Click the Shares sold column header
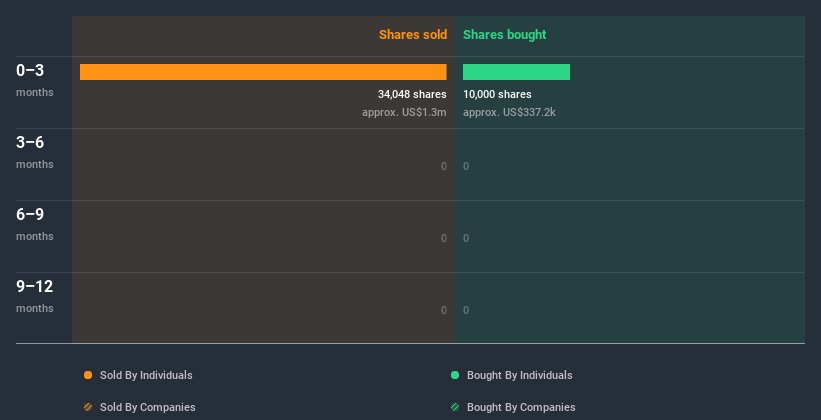 (x=412, y=35)
